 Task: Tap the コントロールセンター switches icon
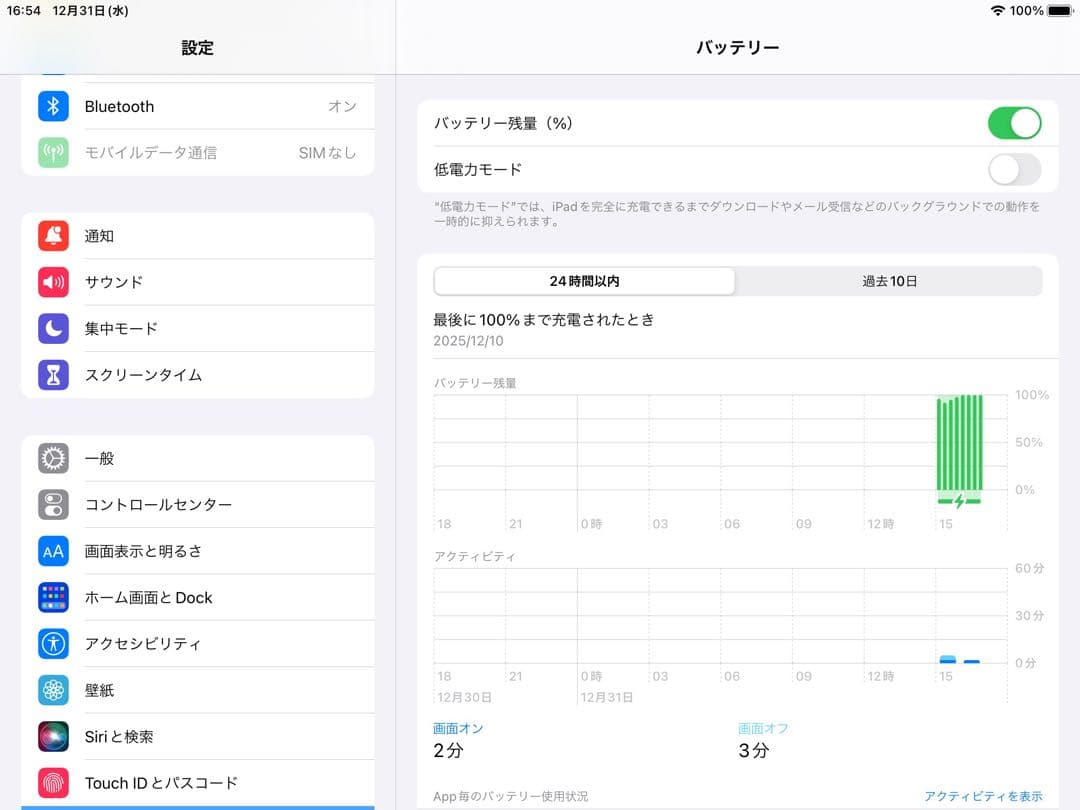53,505
